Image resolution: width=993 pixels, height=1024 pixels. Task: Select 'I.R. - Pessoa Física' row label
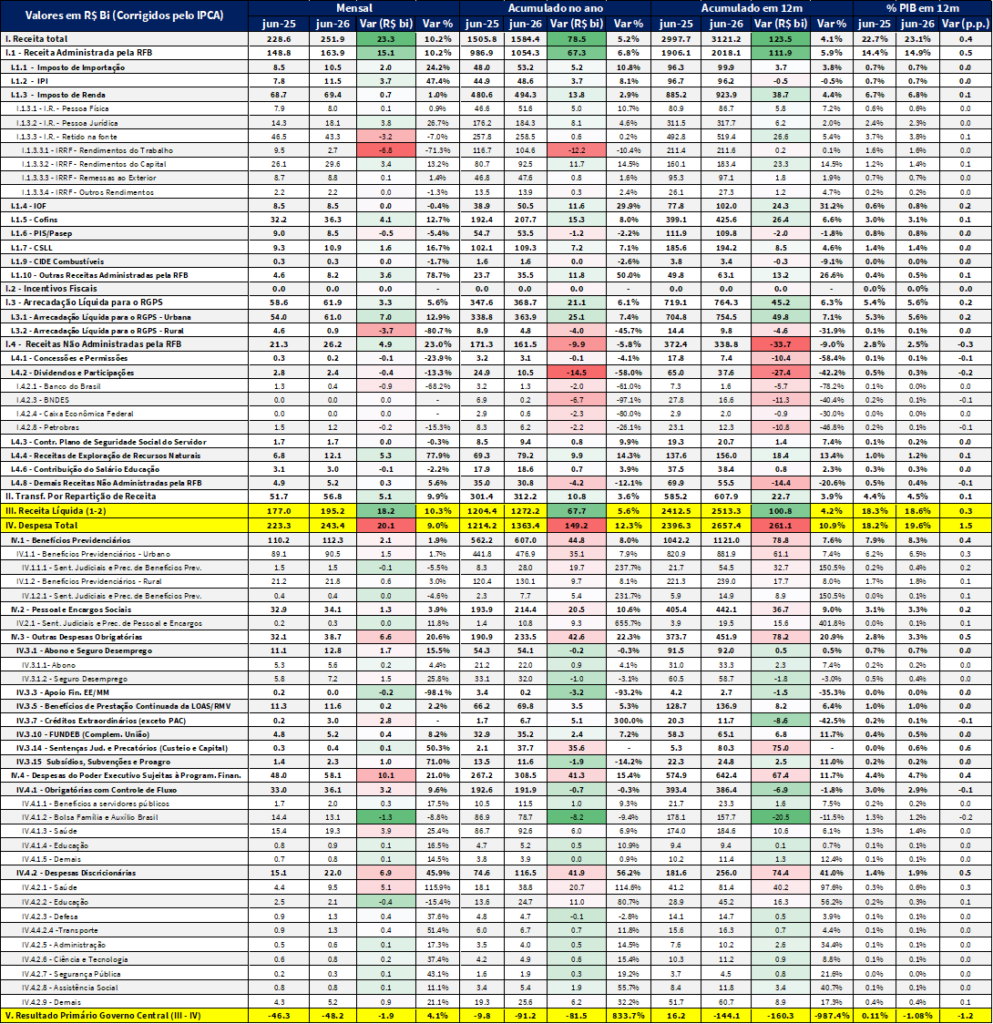click(x=63, y=108)
